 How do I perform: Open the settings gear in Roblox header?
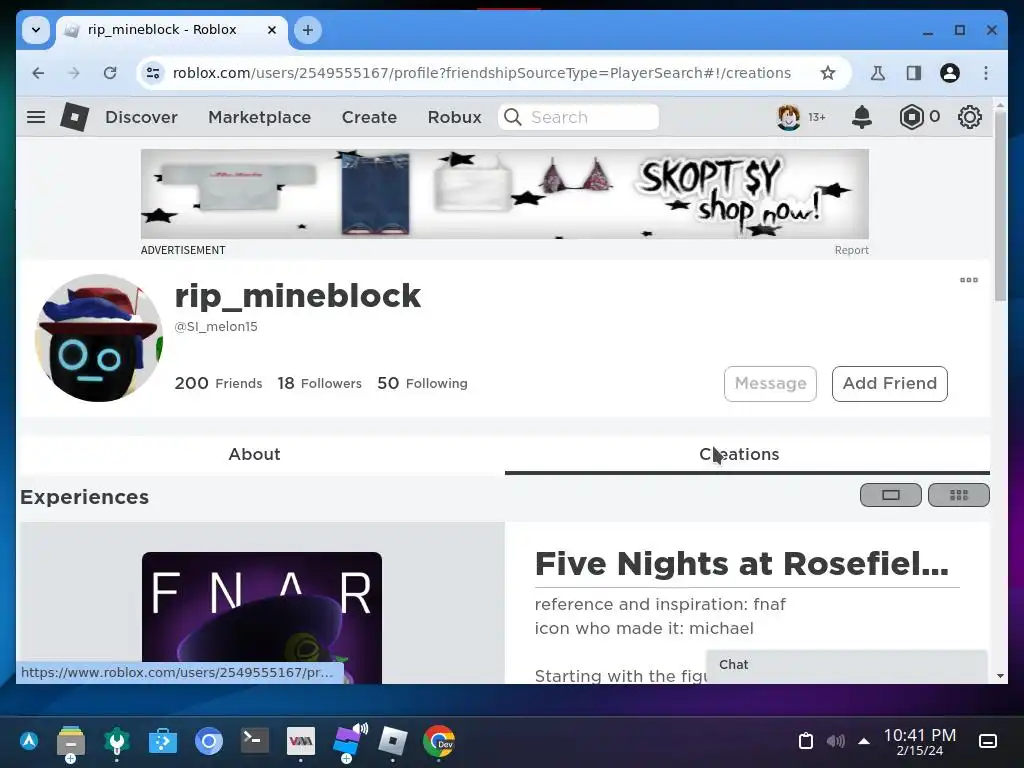970,117
